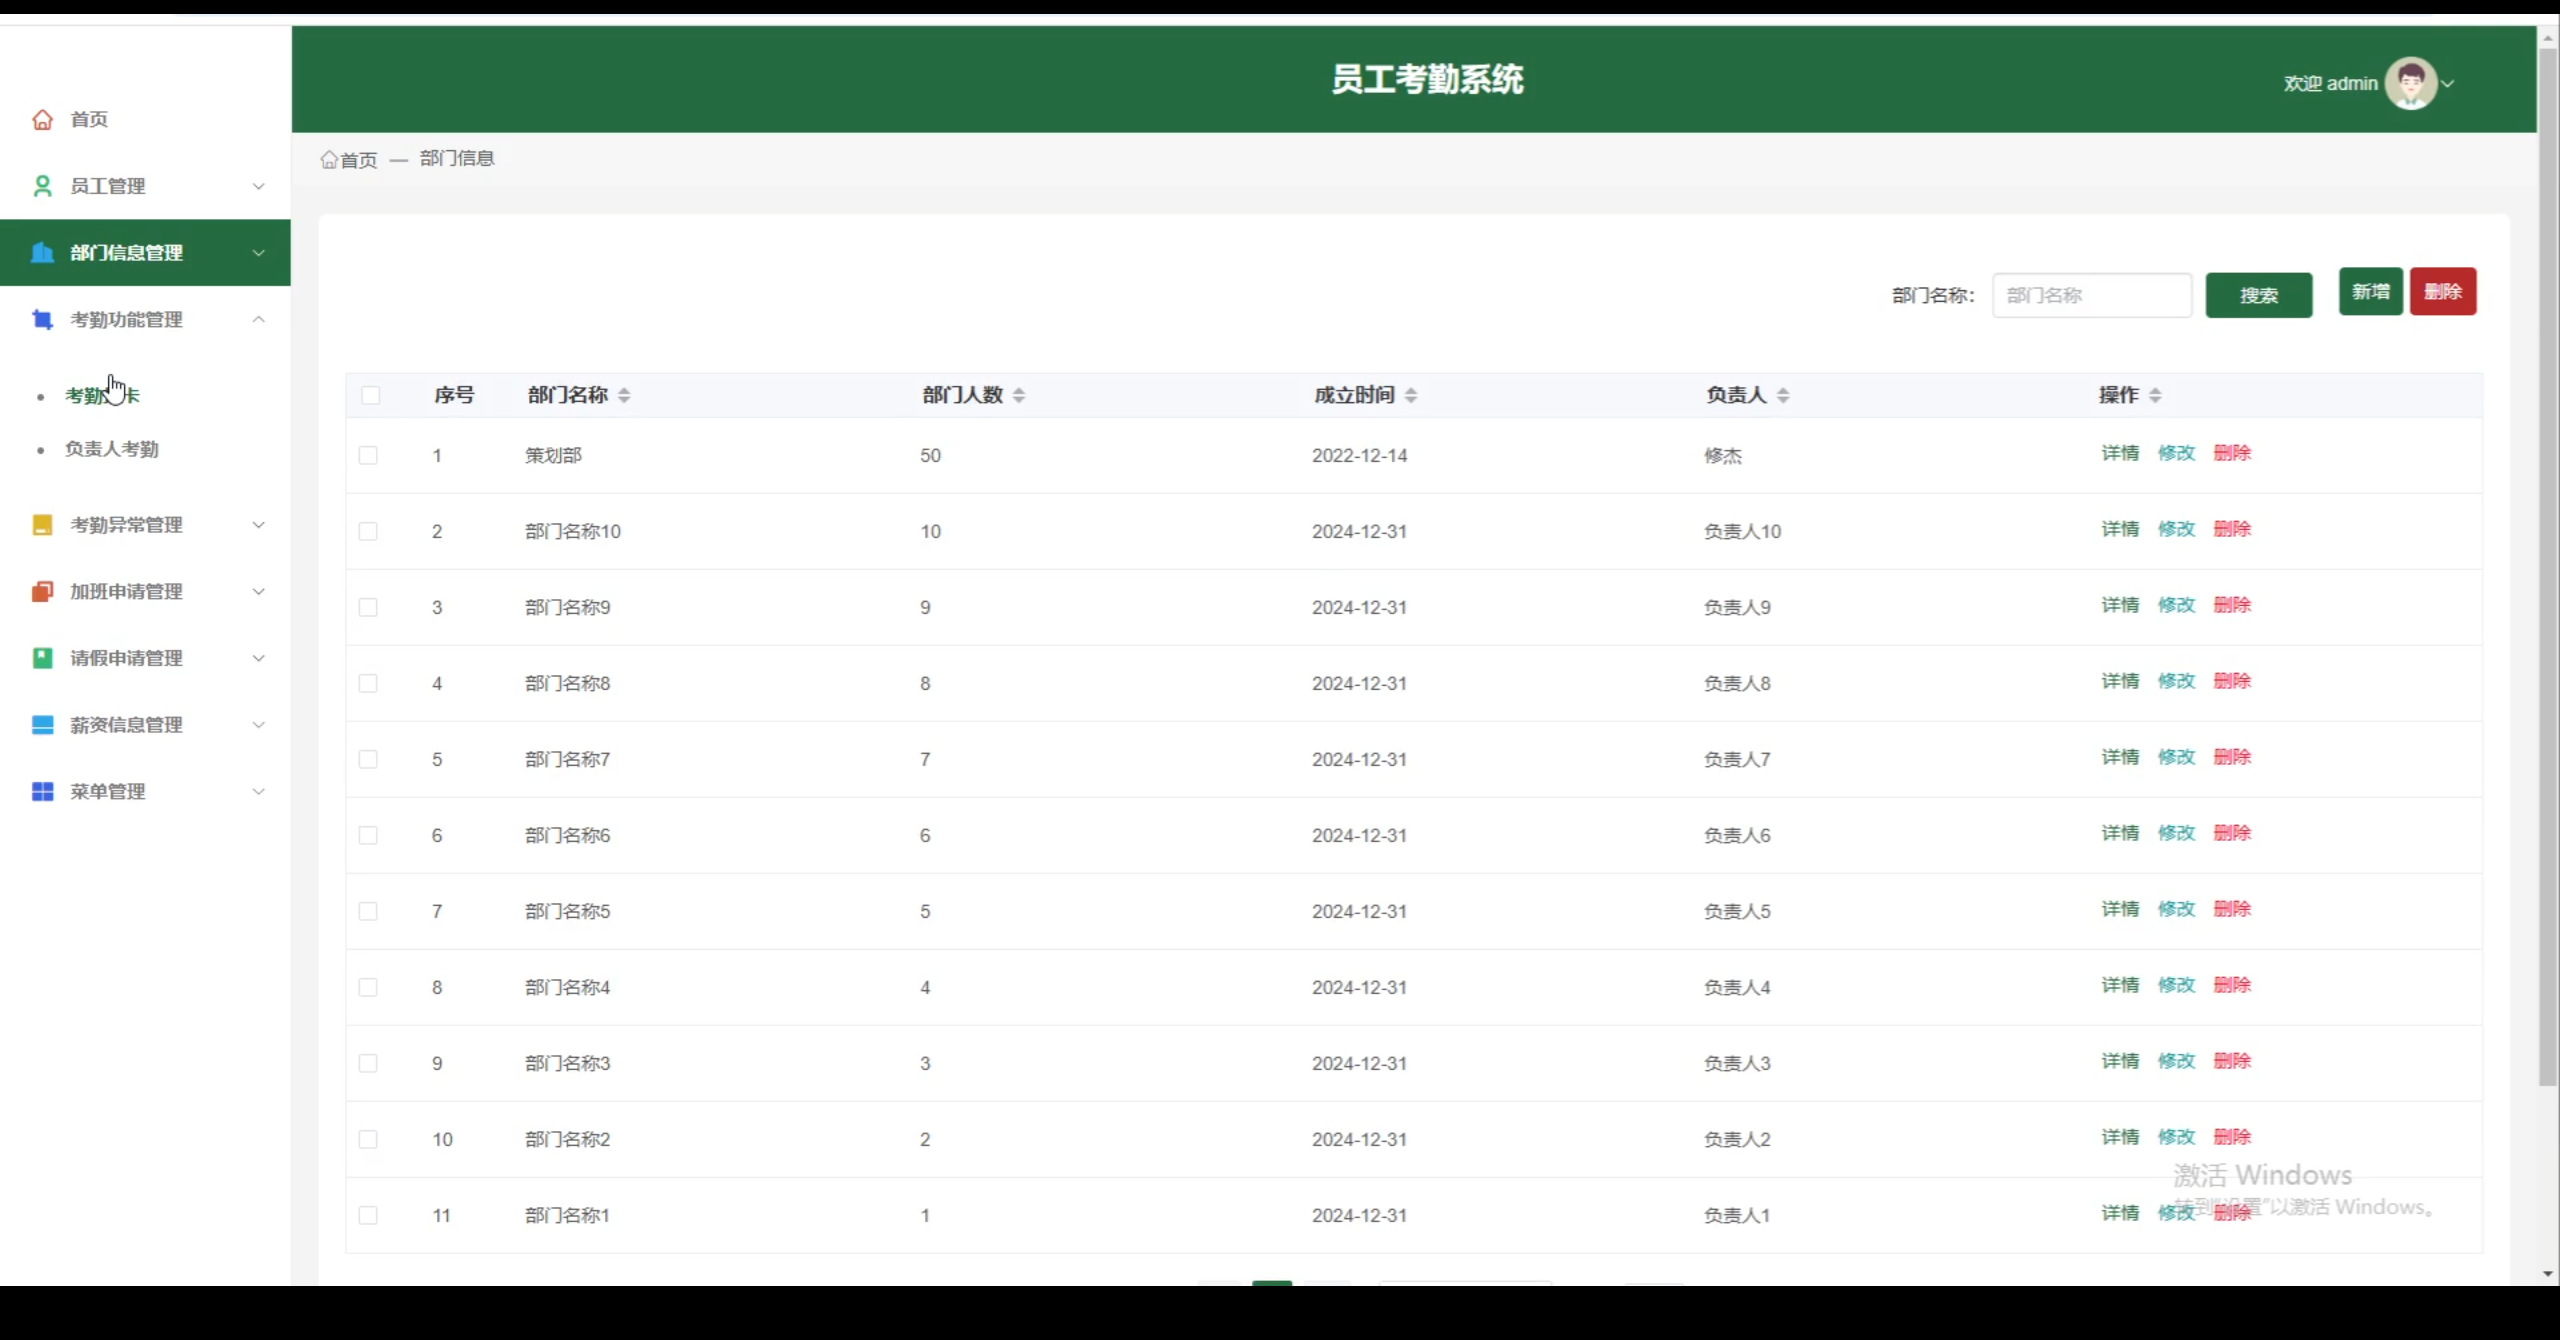Expand the 员工管理 menu chevron

tap(258, 187)
